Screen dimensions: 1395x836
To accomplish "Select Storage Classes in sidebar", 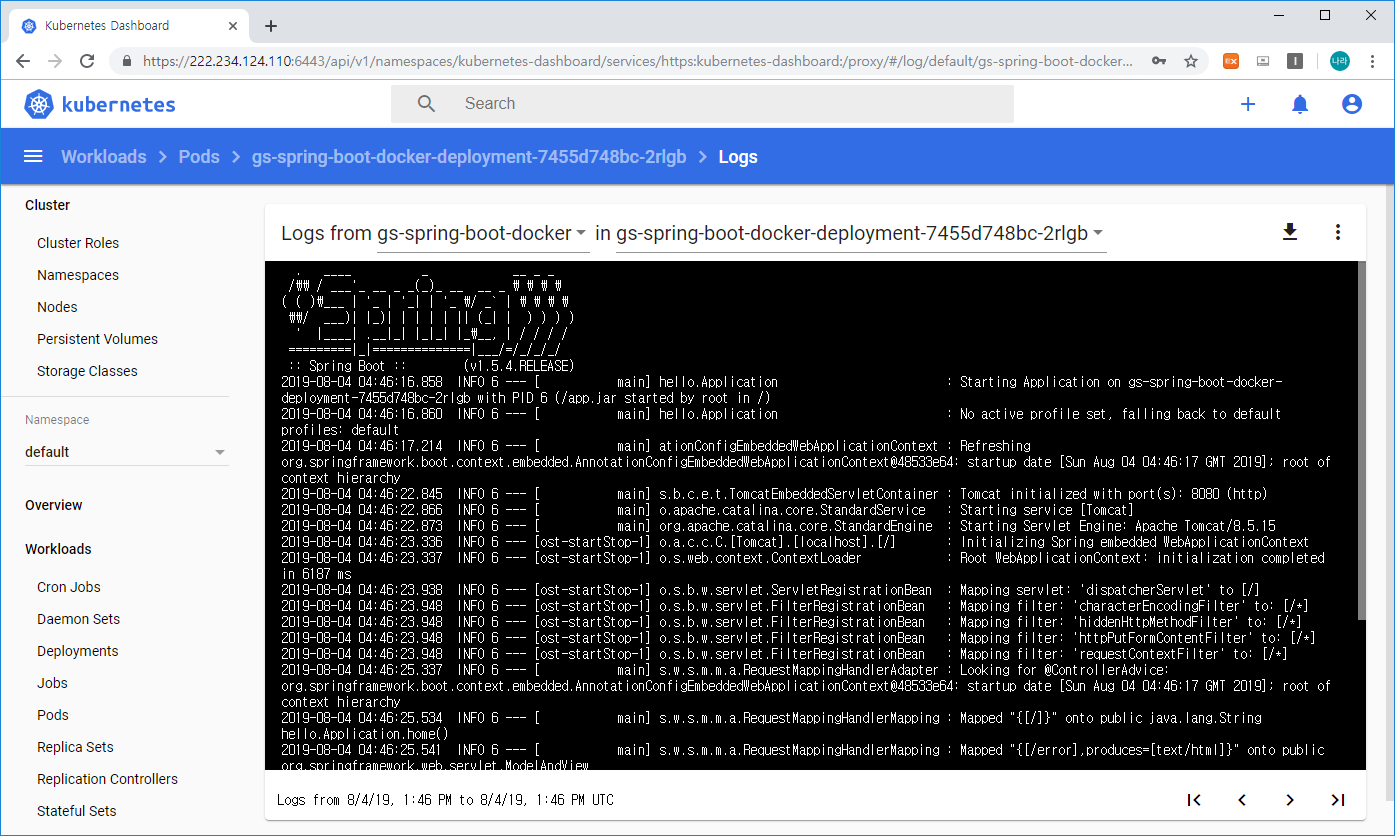I will point(87,371).
